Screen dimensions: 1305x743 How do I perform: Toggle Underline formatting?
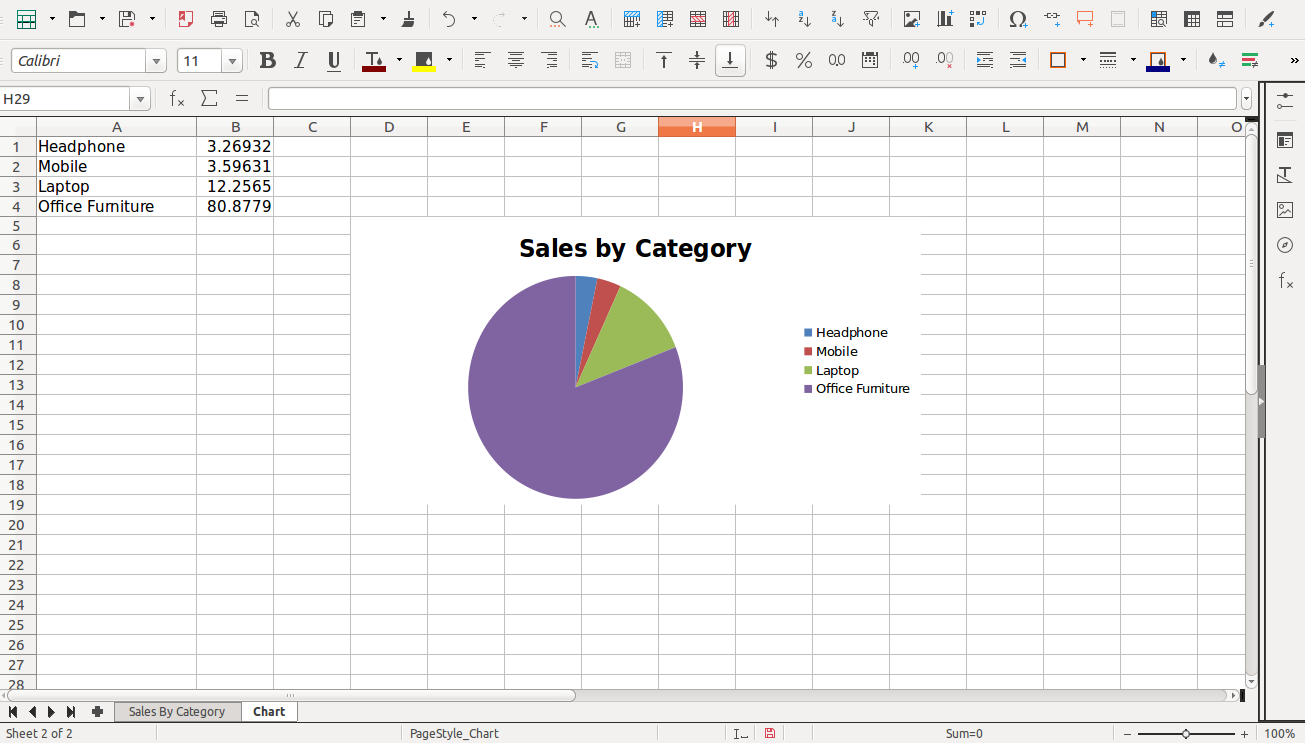click(x=334, y=61)
